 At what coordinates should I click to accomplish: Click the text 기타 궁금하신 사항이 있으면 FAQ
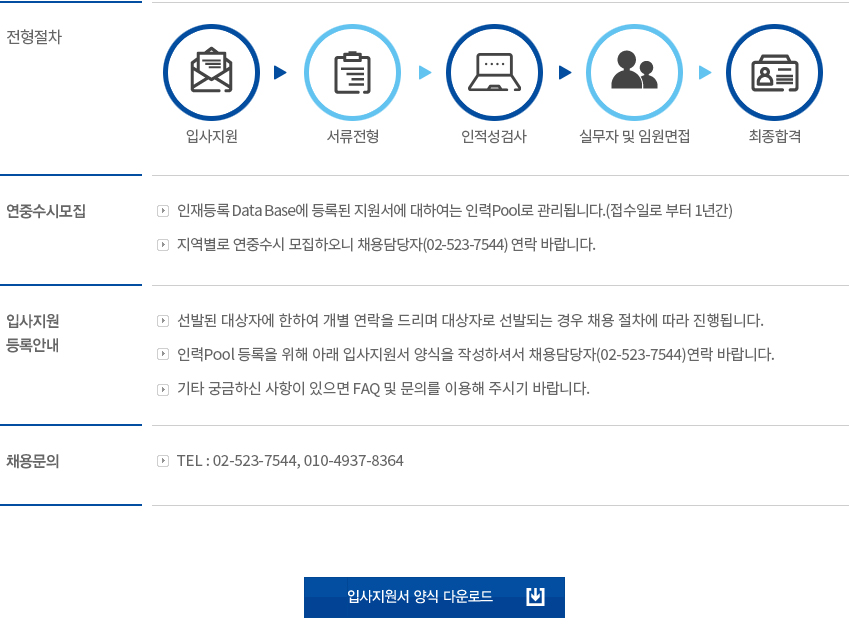pyautogui.click(x=383, y=389)
